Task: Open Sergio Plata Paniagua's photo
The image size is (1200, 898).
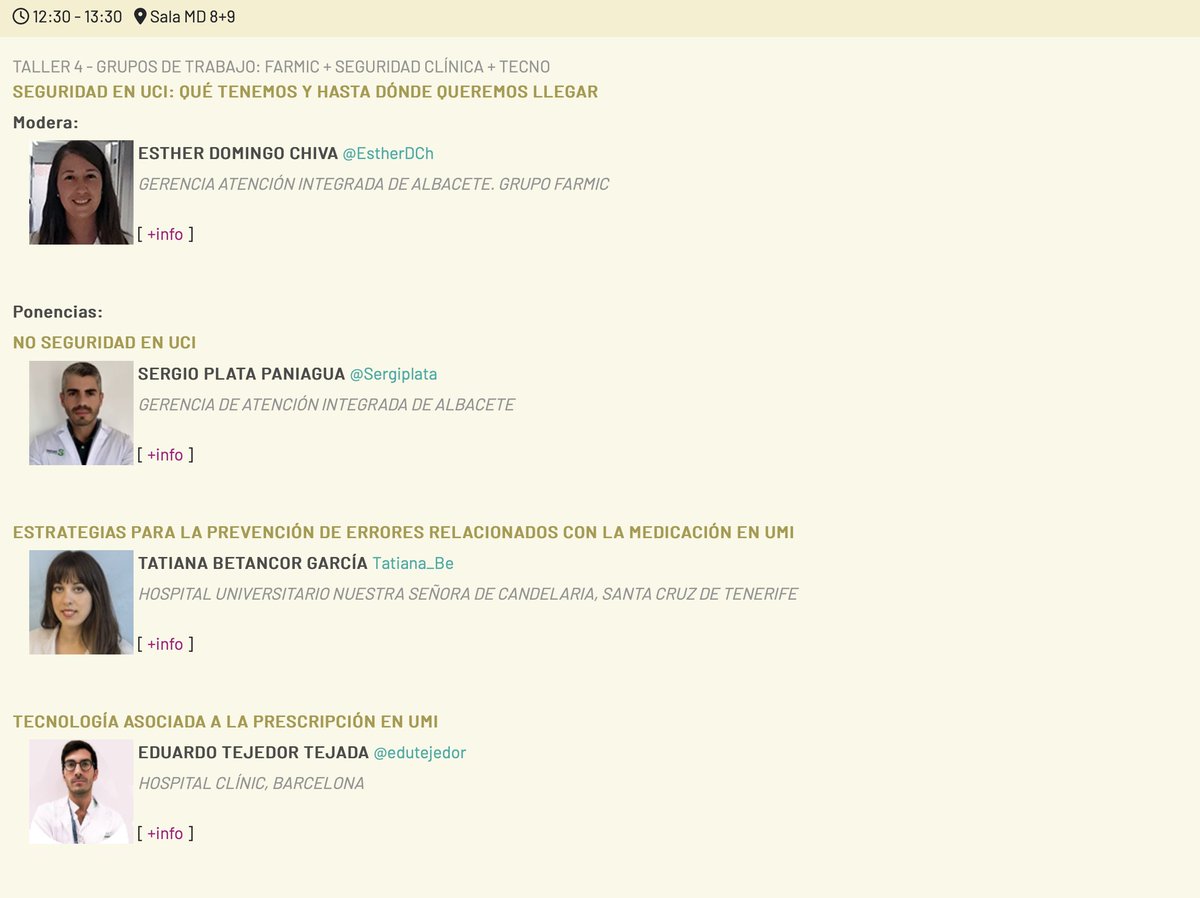Action: point(81,413)
